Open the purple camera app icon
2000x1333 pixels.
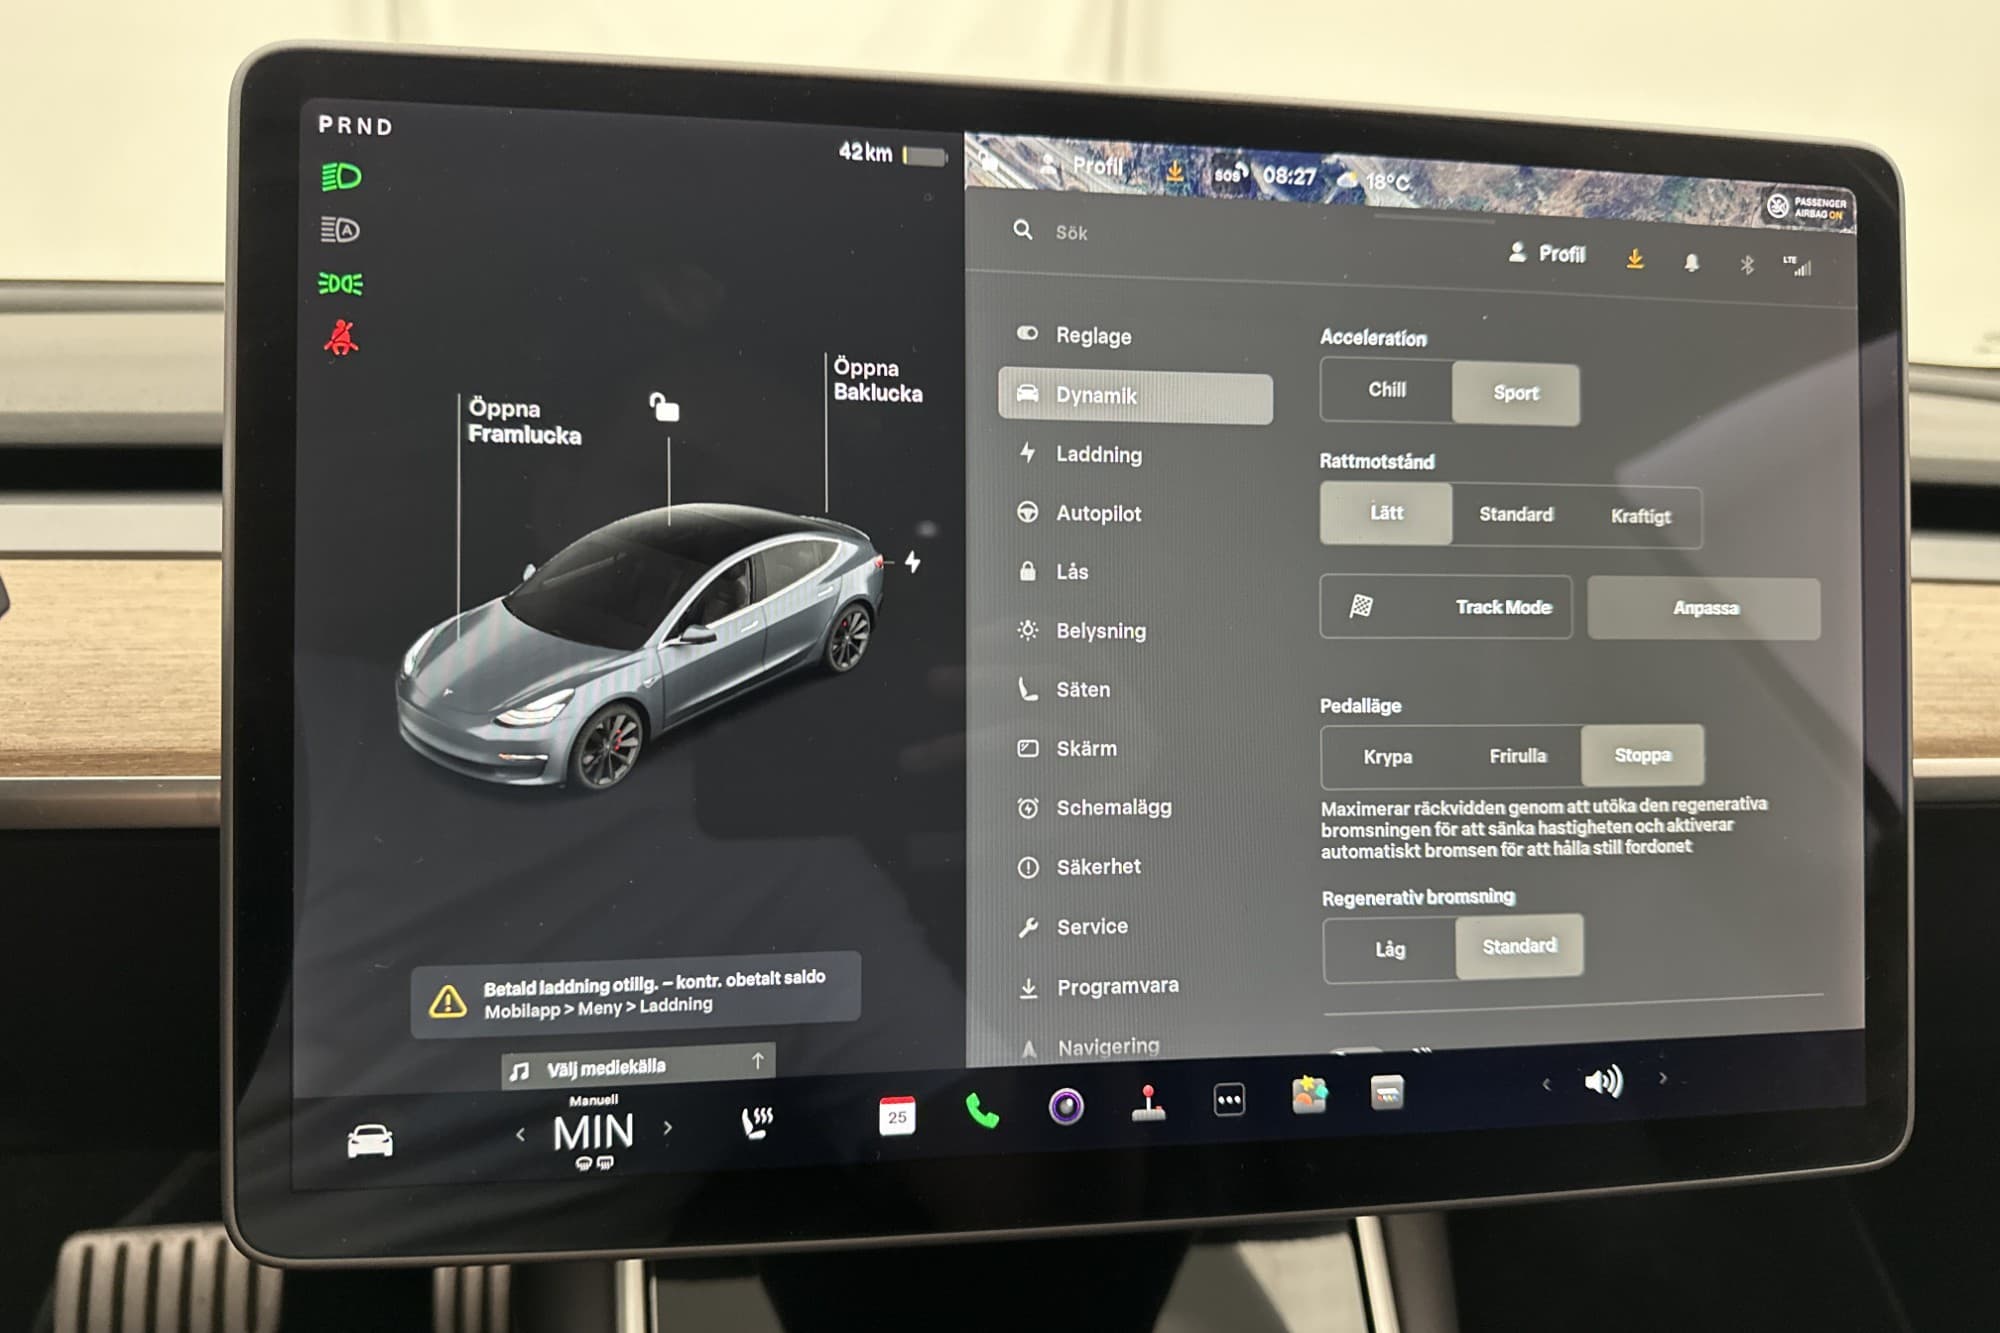coord(1066,1105)
